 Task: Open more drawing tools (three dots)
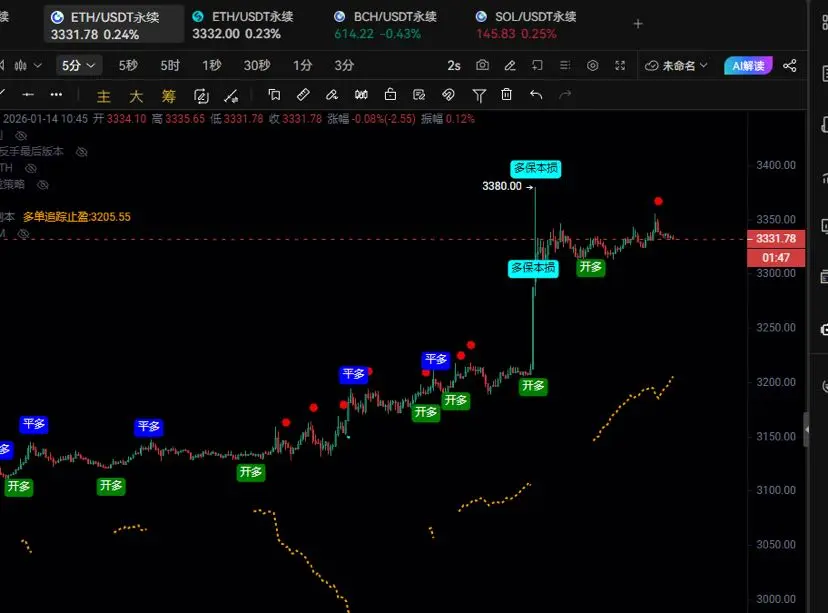pos(56,95)
